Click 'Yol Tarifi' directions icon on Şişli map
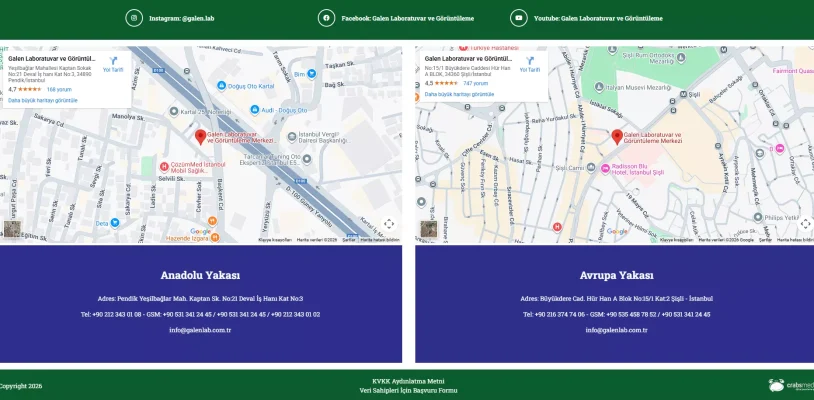Viewport: 814px width, 400px height. 531,60
